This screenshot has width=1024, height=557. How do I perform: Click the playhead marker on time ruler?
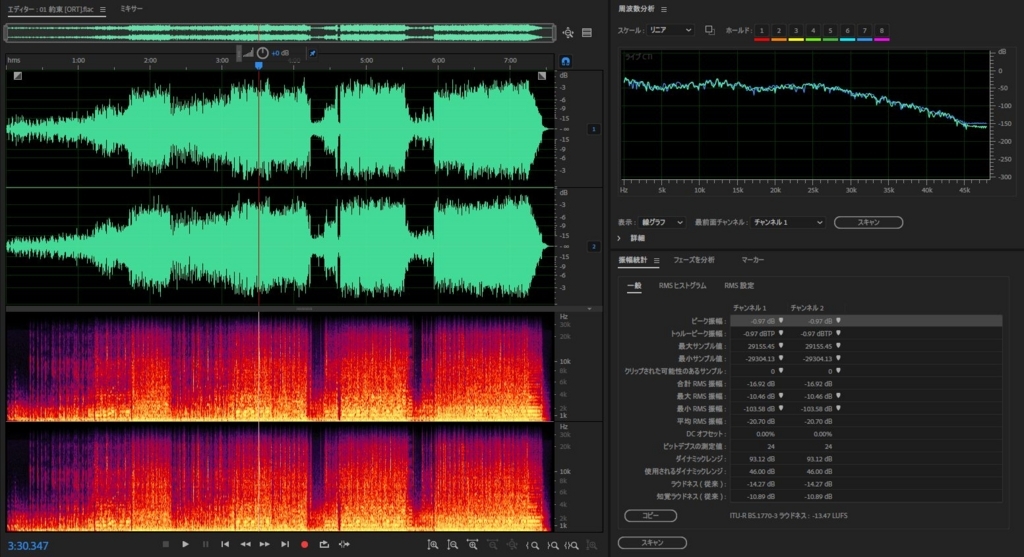(x=259, y=65)
